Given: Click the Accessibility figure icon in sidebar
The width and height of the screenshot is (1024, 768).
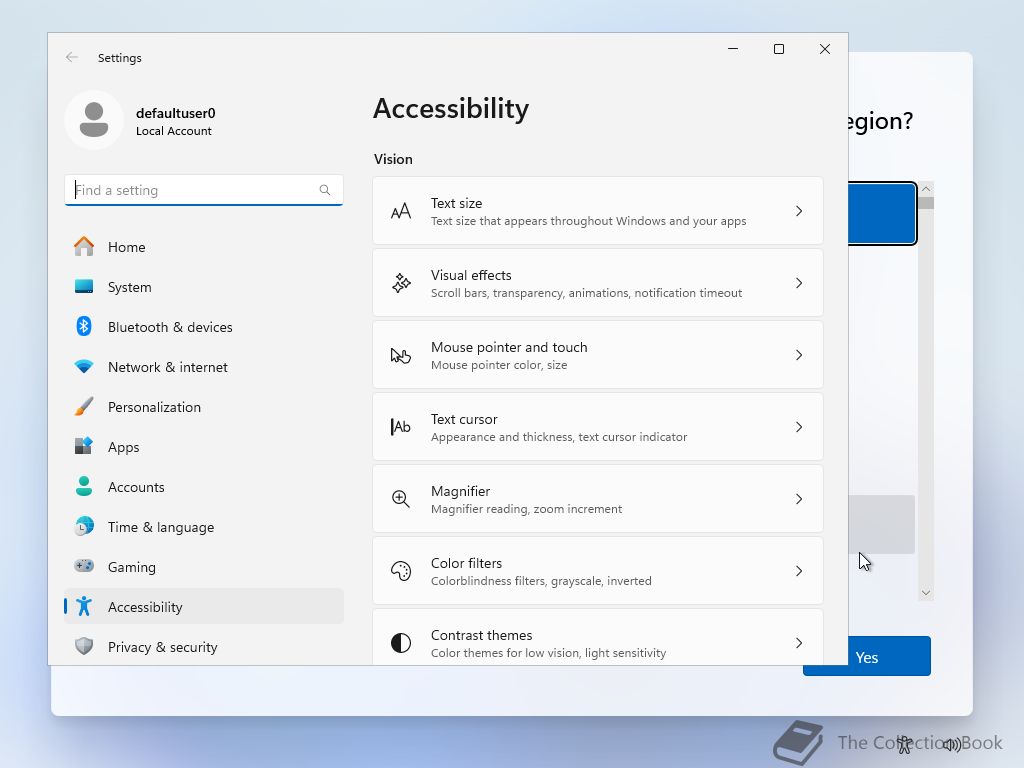Looking at the screenshot, I should [84, 607].
